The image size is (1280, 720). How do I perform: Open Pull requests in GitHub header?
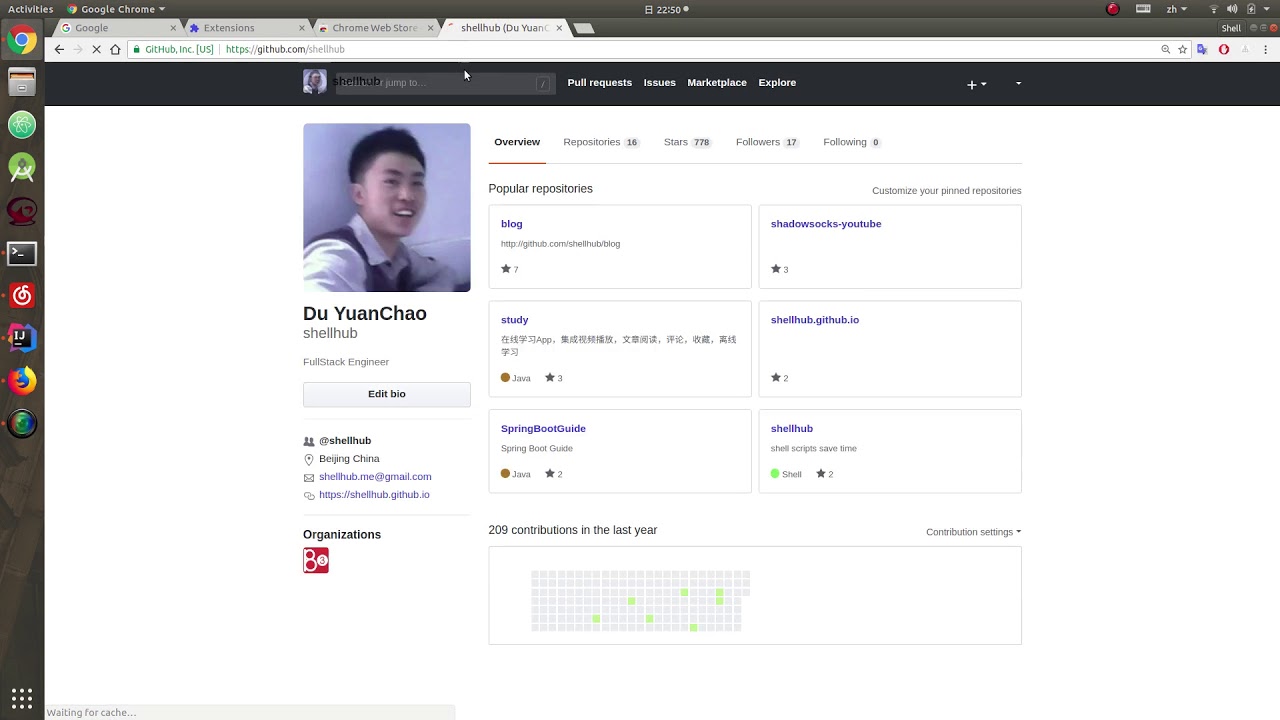tap(599, 83)
